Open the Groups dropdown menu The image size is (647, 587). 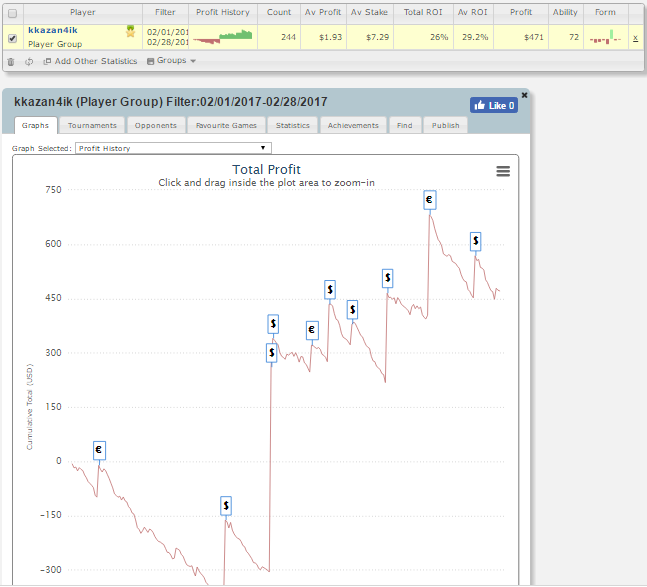(x=171, y=61)
